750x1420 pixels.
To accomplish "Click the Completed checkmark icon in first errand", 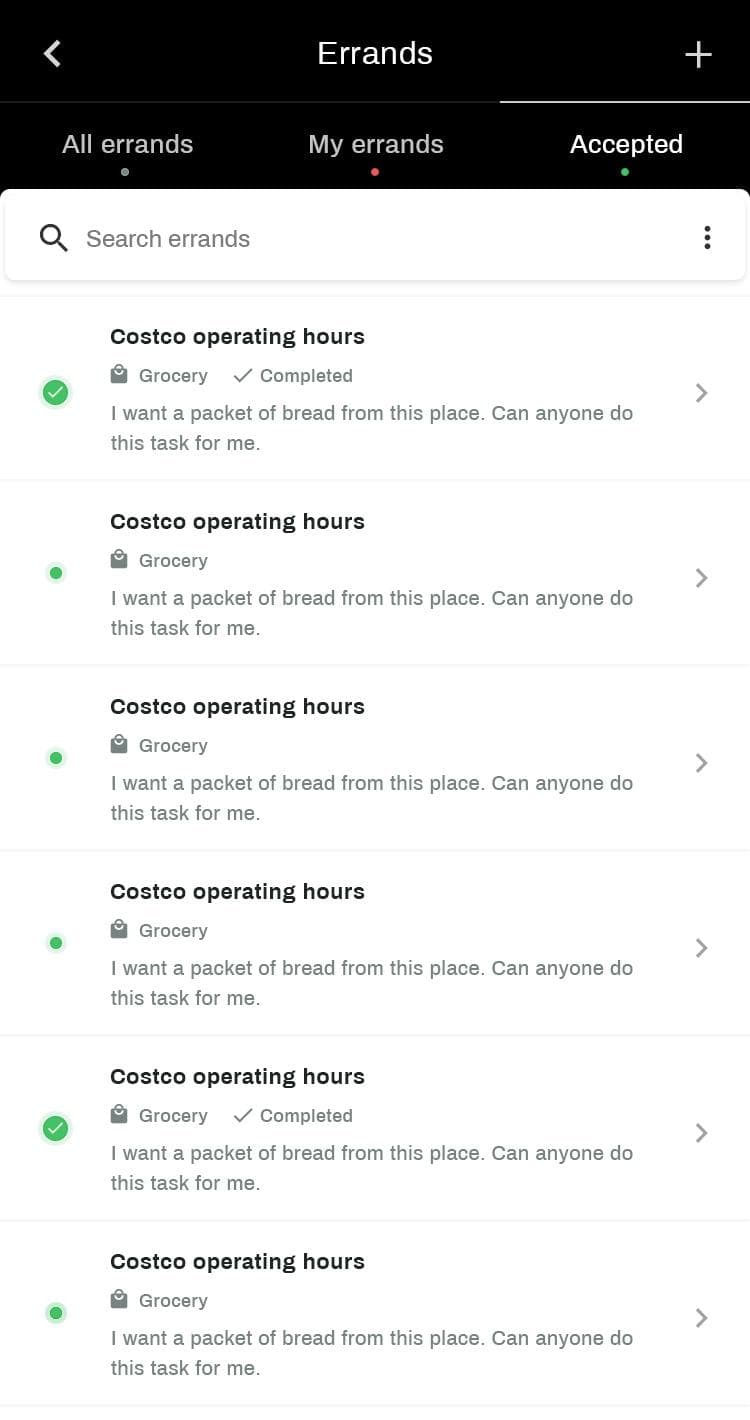I will [x=242, y=376].
